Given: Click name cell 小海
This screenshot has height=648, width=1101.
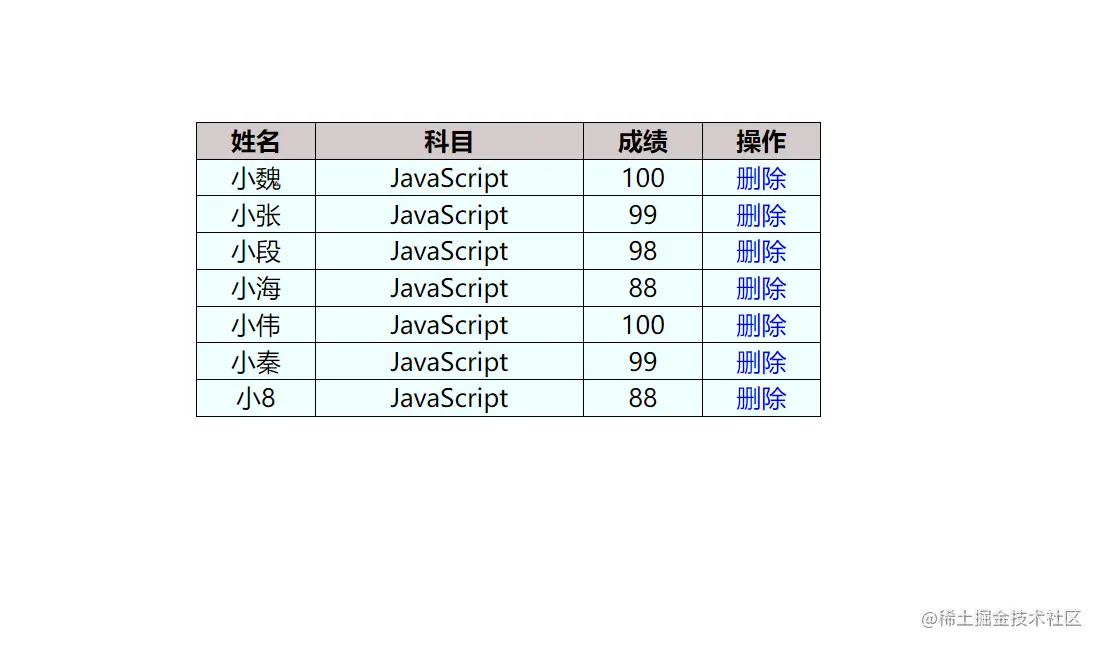Looking at the screenshot, I should 256,289.
